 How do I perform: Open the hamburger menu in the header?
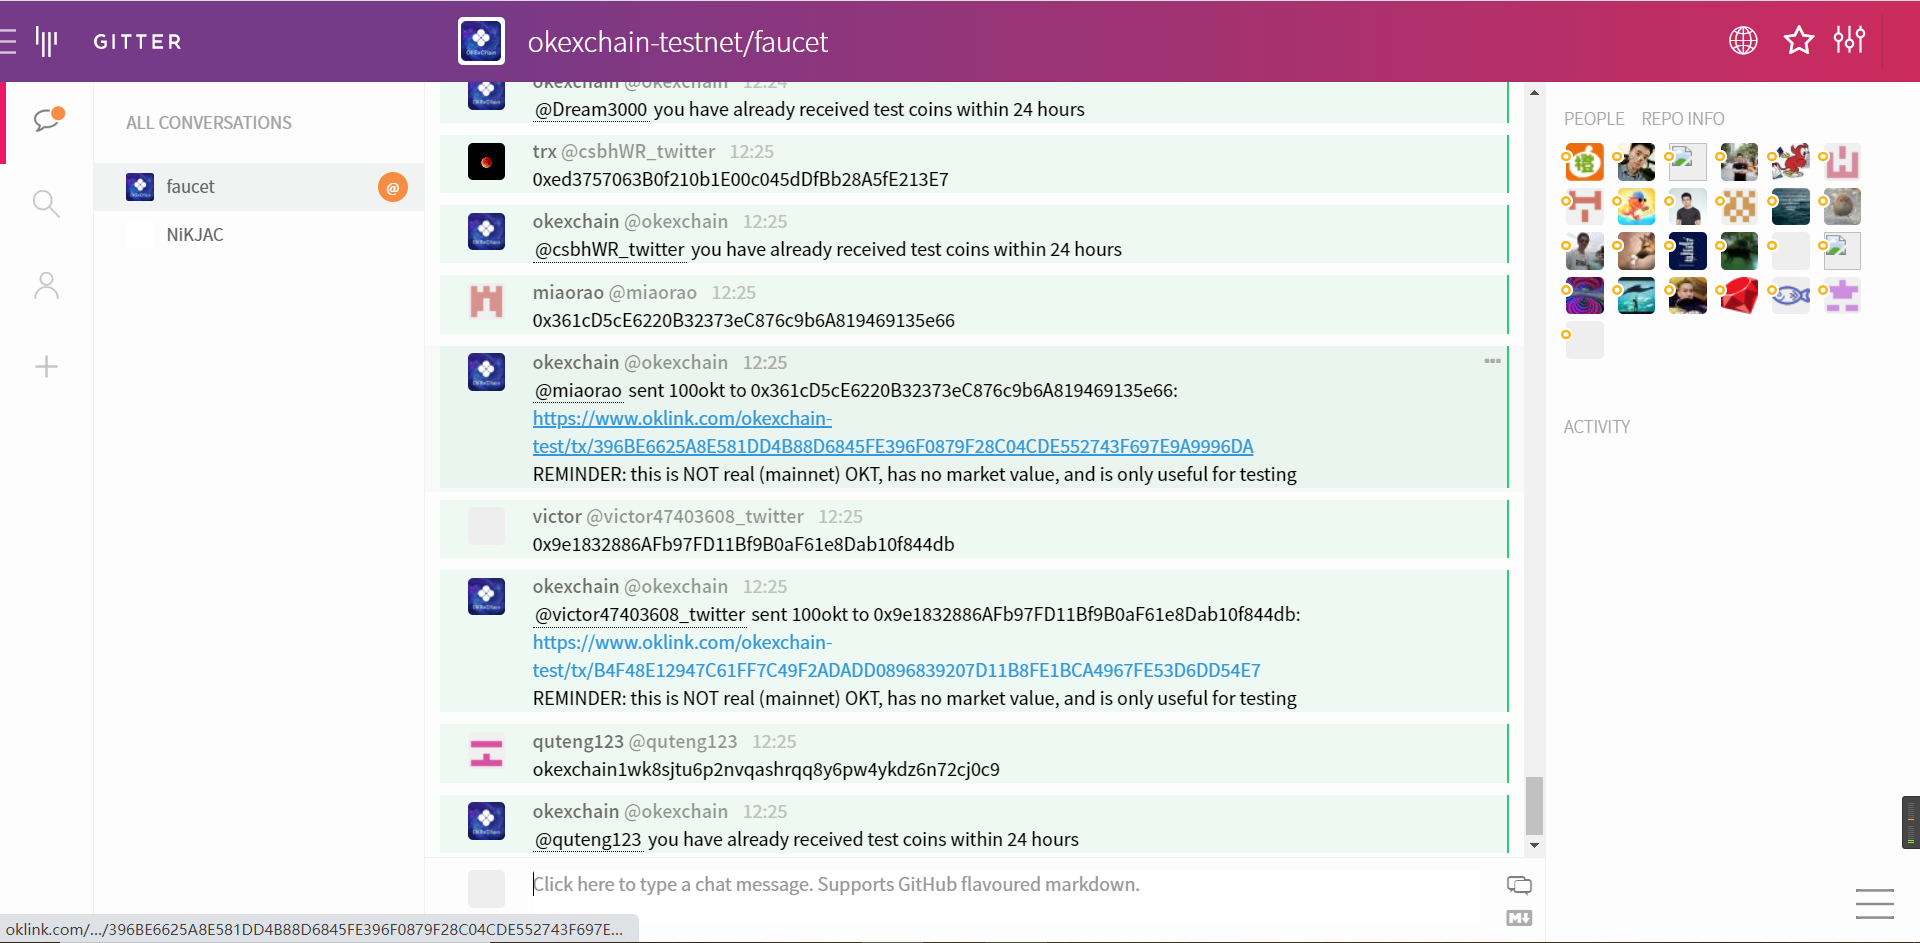click(8, 41)
